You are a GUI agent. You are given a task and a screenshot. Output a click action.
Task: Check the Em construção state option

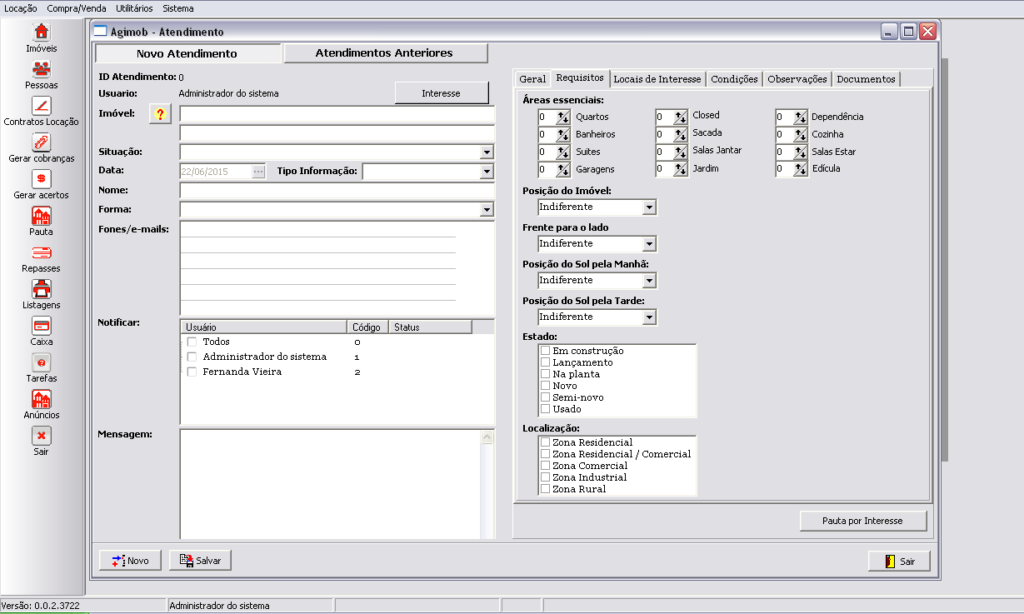pos(545,351)
